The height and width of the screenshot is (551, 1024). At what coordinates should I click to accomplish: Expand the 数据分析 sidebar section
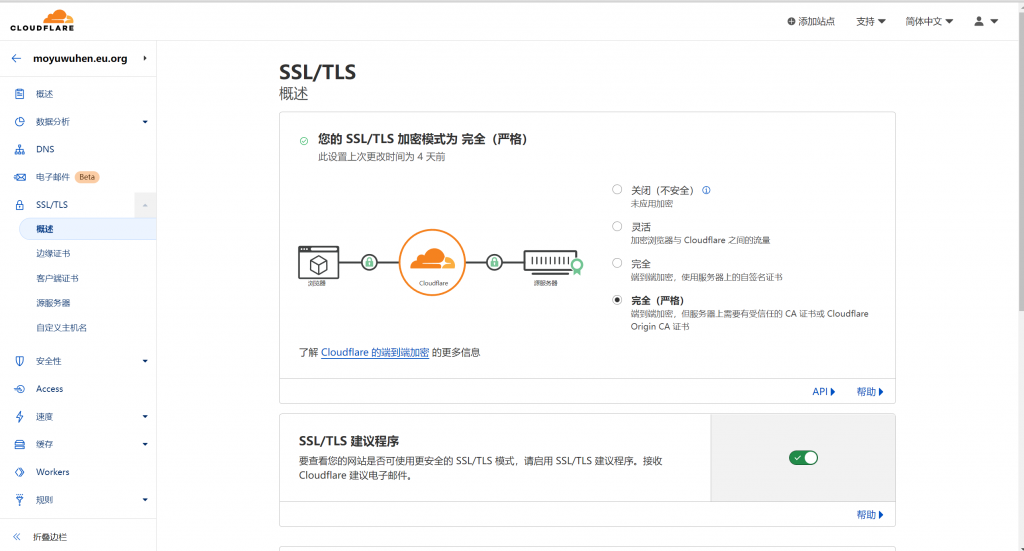tap(145, 121)
